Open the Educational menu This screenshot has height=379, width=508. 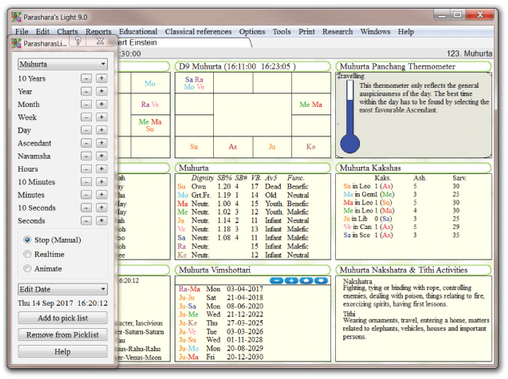[138, 32]
